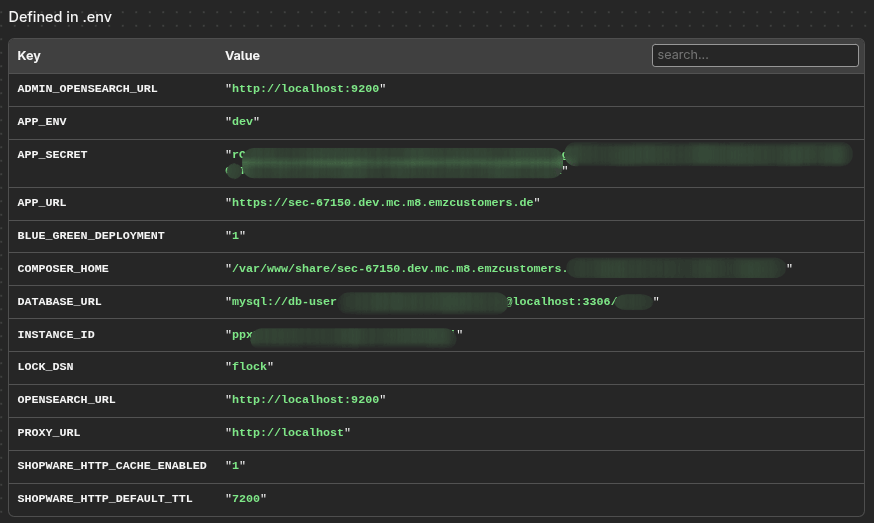Screen dimensions: 874x523
Task: Click the "dev" value
Action: tap(242, 122)
